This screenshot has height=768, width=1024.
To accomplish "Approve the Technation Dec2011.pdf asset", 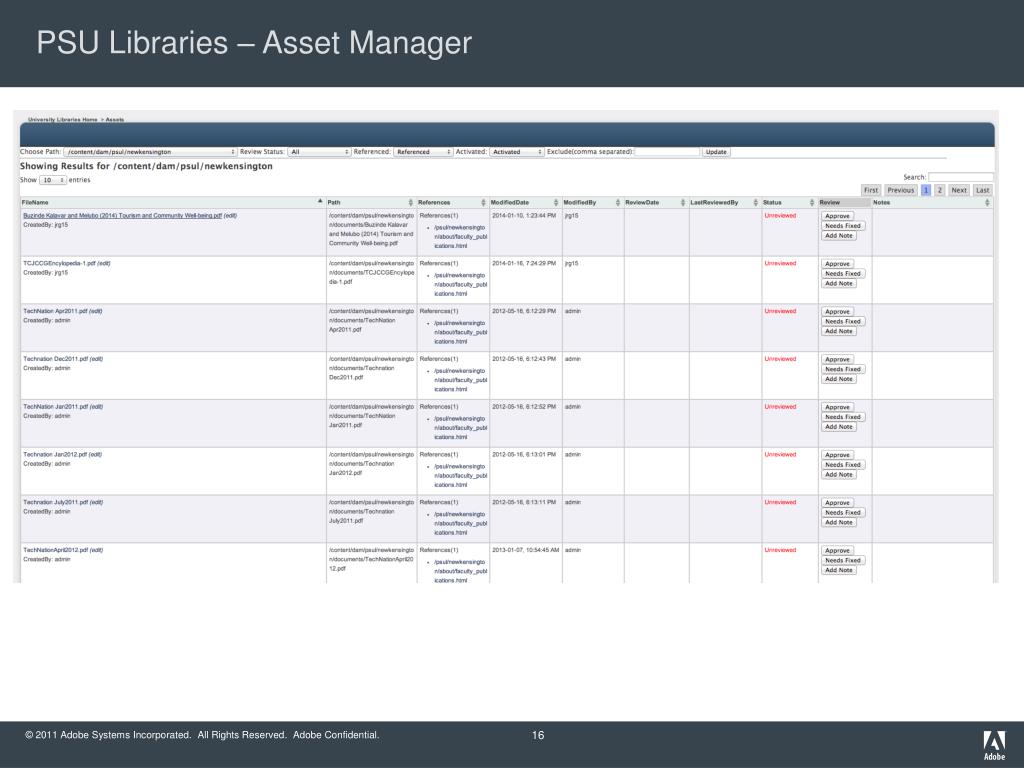I will click(837, 359).
